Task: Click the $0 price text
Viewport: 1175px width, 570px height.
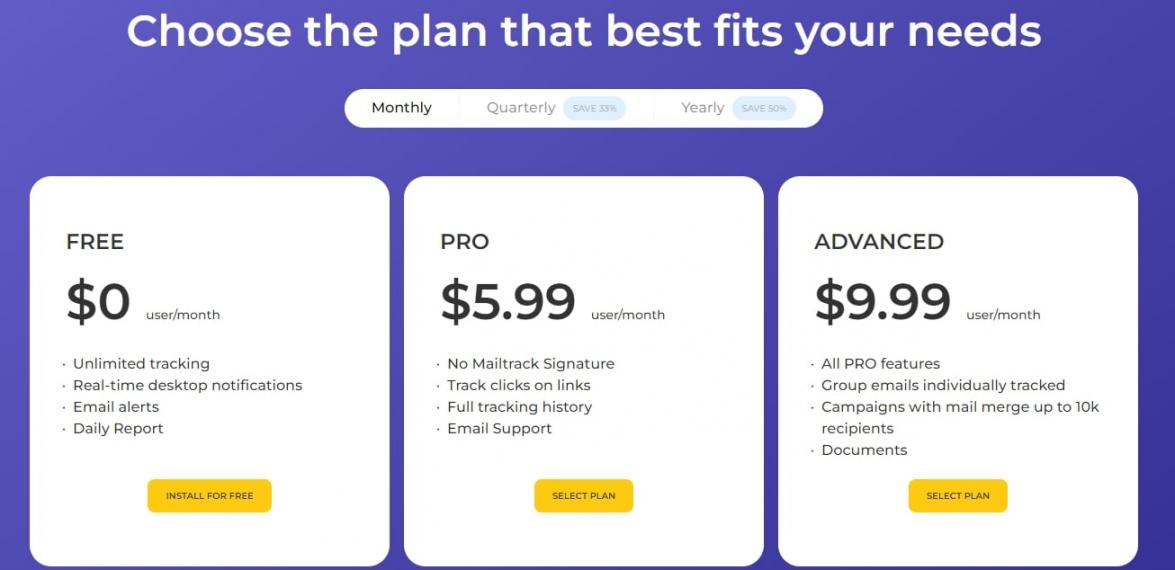Action: click(x=98, y=302)
